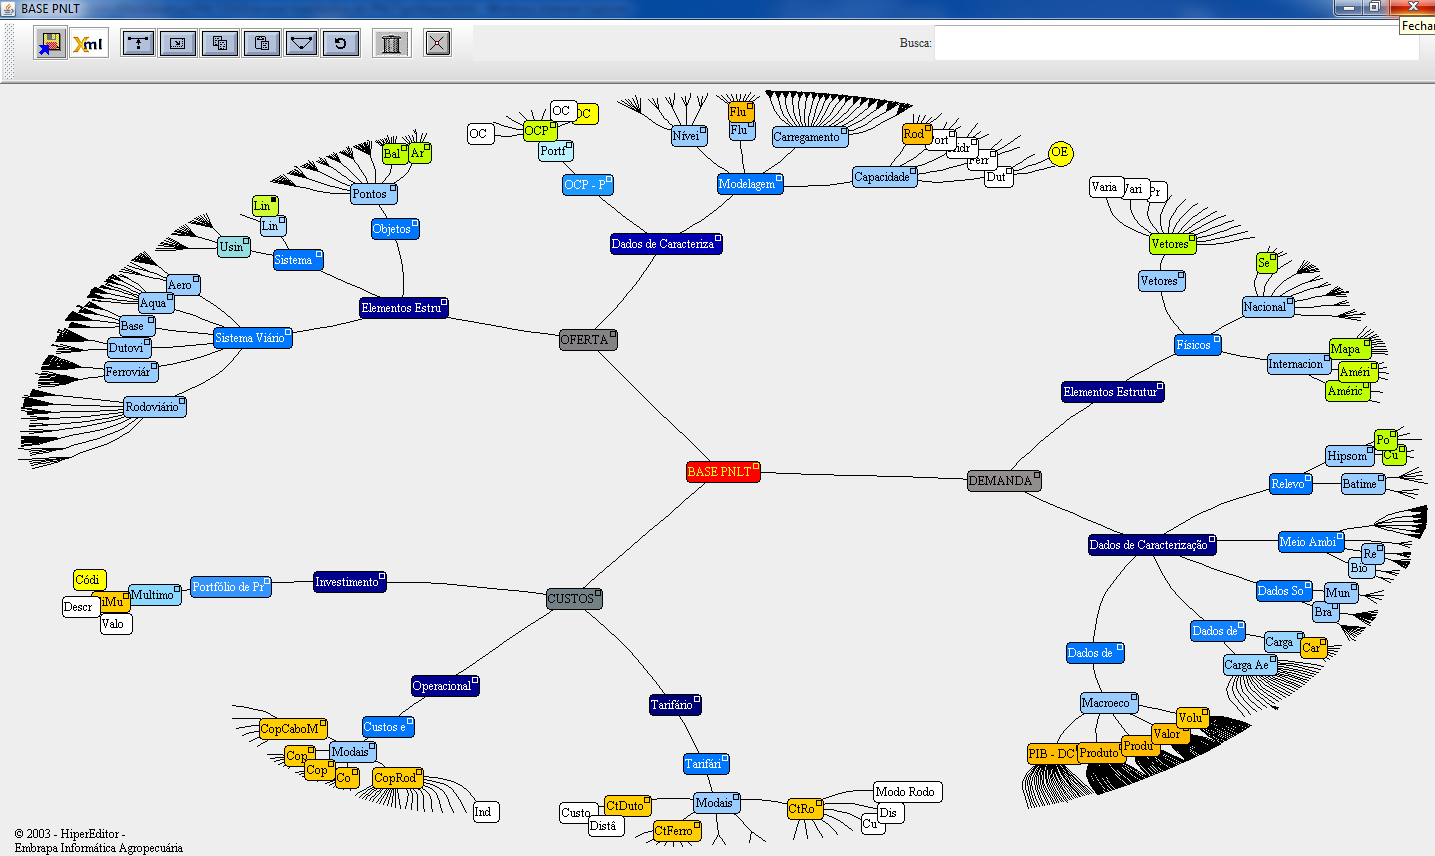Select the OFERTA node
This screenshot has height=856, width=1435.
tap(588, 340)
